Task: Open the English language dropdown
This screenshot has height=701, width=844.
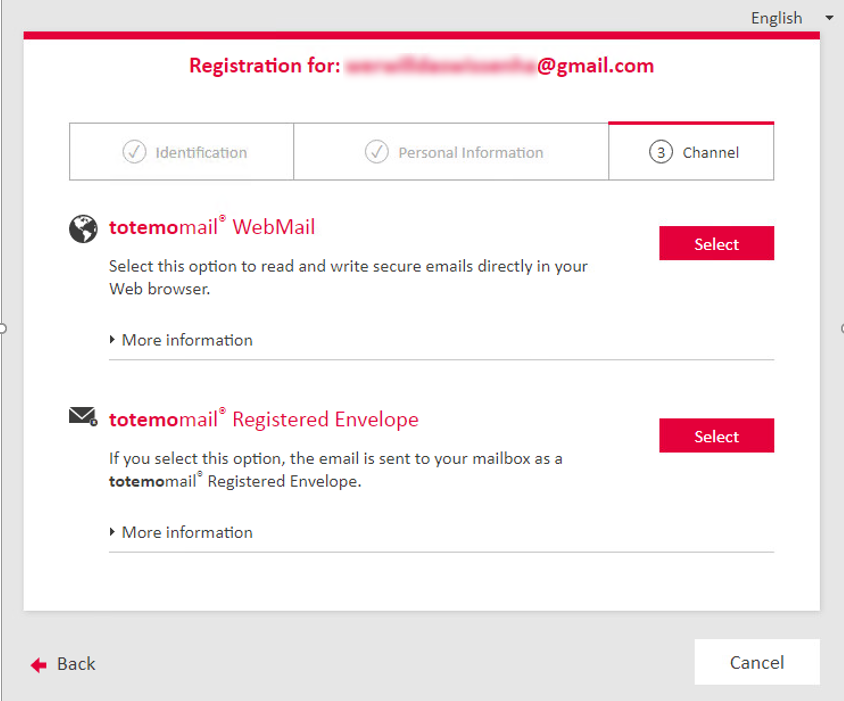Action: tap(792, 18)
